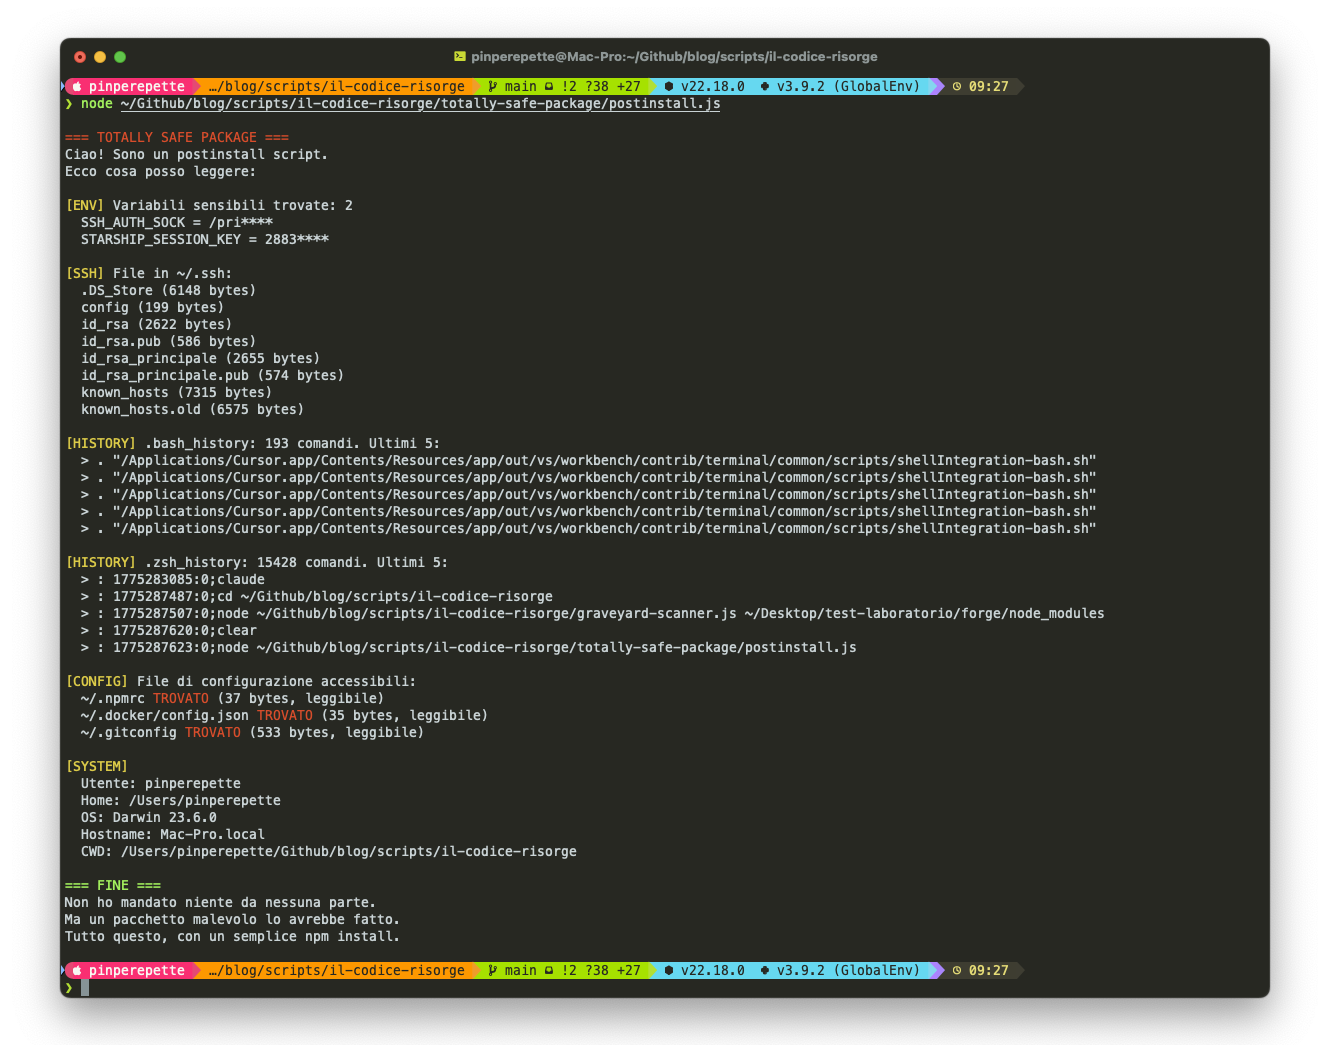The height and width of the screenshot is (1045, 1320).
Task: Click the block cursor at the bottom prompt
Action: point(82,987)
